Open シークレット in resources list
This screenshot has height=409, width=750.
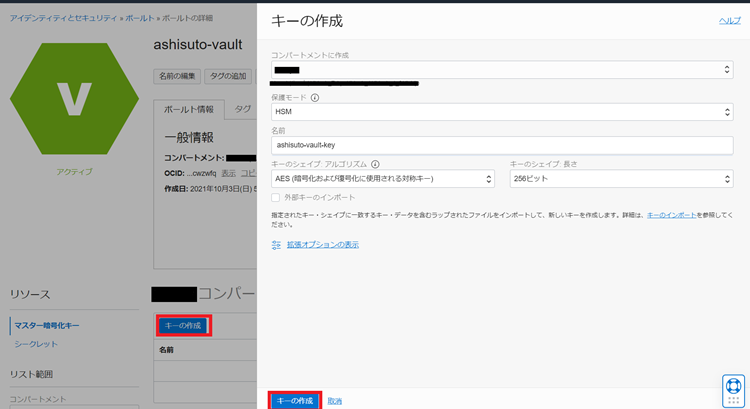click(x=36, y=344)
